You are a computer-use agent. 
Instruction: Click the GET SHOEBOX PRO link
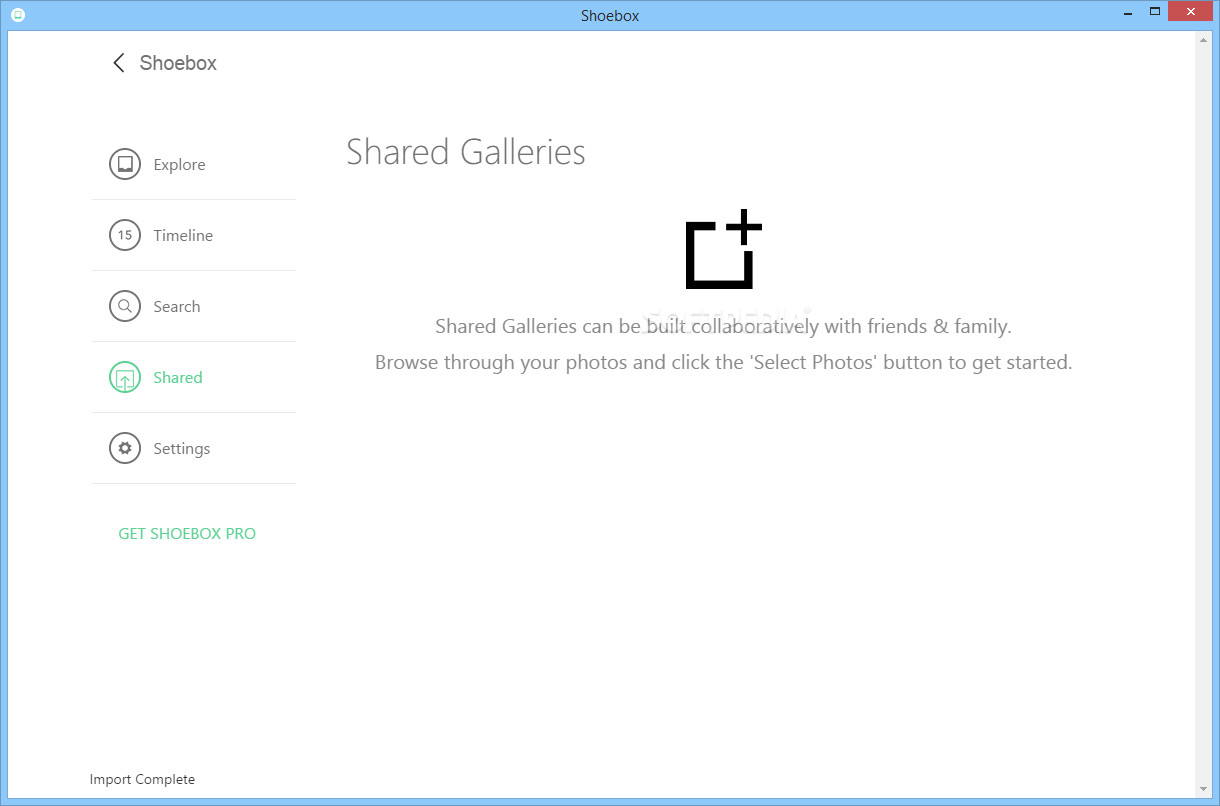(x=187, y=534)
